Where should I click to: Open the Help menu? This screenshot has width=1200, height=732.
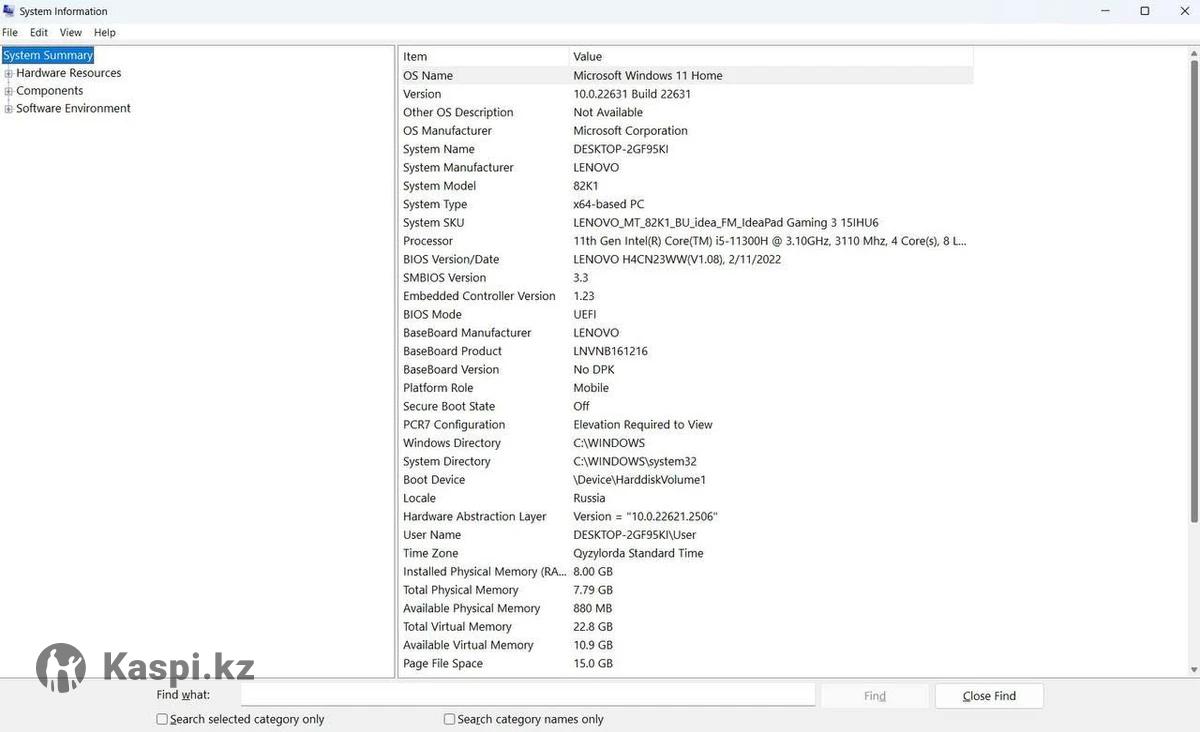coord(105,33)
